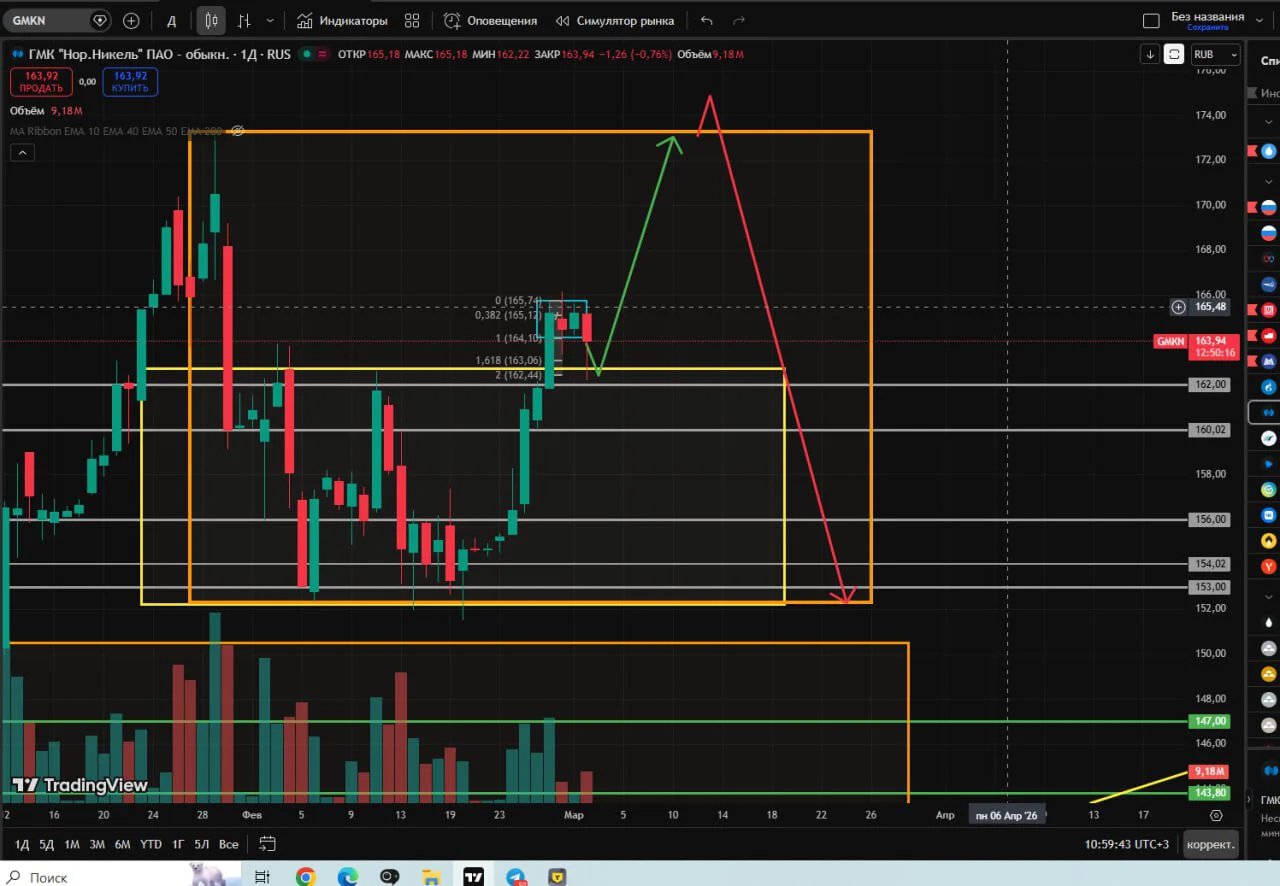Click the 147,00 green price label
The image size is (1280, 886).
pyautogui.click(x=1210, y=721)
